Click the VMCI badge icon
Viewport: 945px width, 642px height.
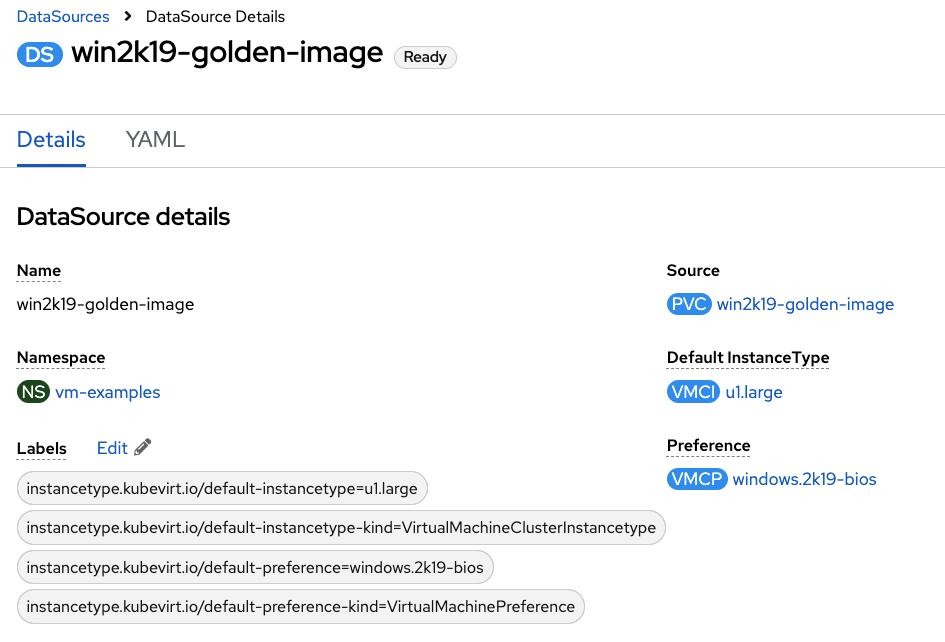point(693,392)
